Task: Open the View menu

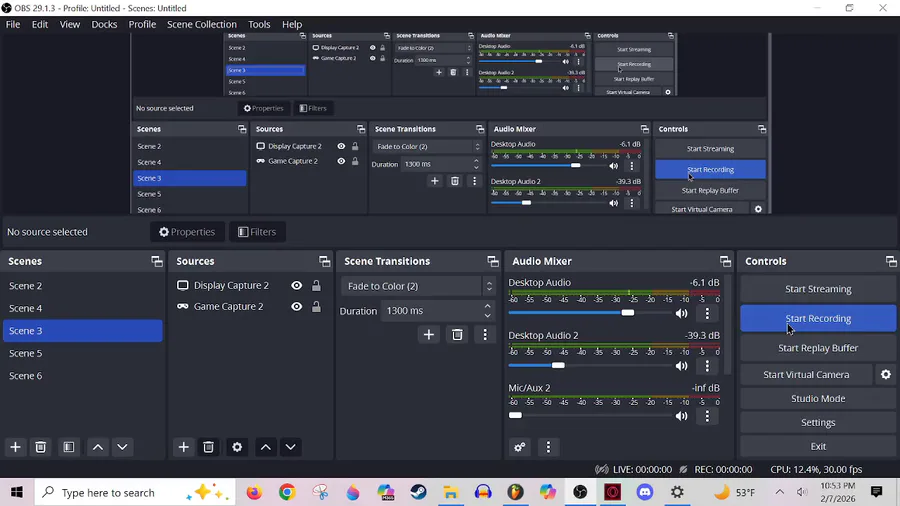Action: click(69, 24)
